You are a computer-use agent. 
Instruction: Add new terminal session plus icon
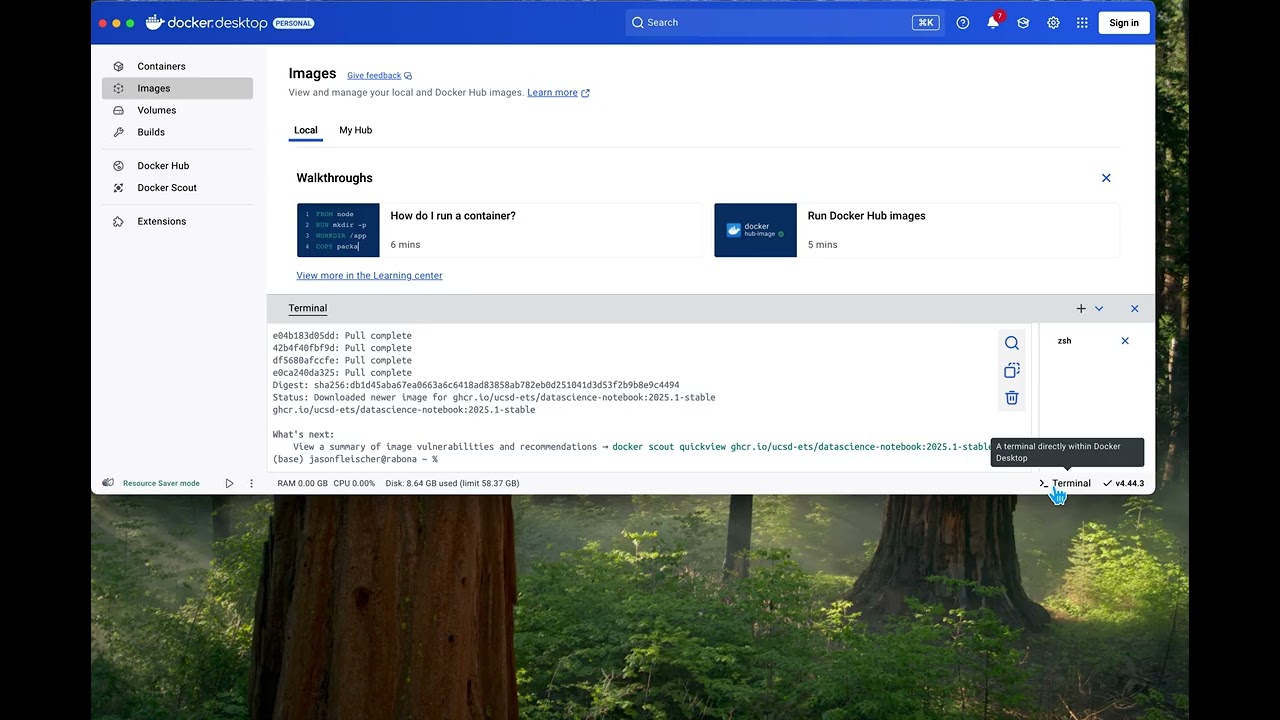point(1081,309)
